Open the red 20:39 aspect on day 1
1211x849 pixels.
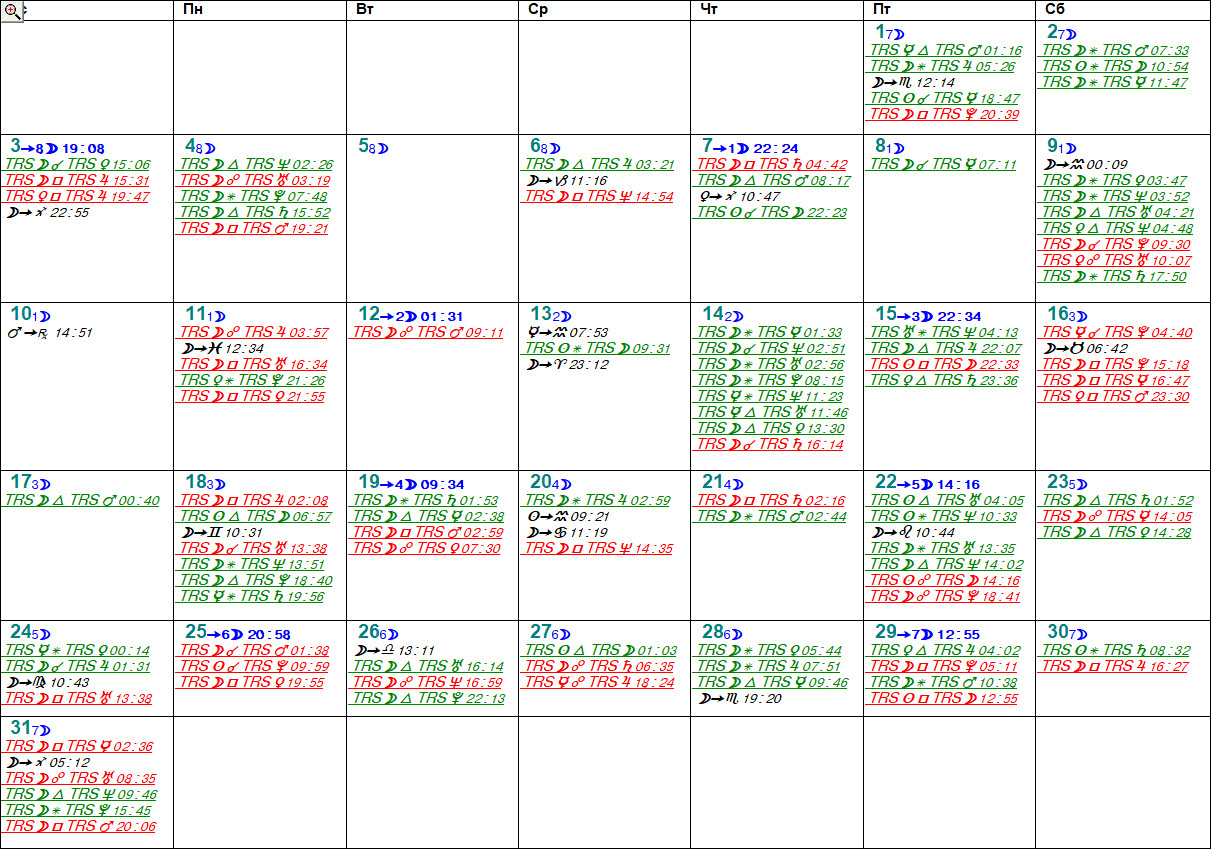(945, 115)
